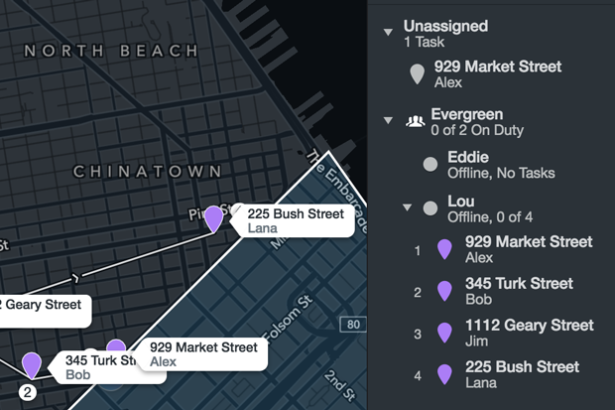The image size is (615, 410).
Task: Collapse the Evergreen team section
Action: pos(388,120)
